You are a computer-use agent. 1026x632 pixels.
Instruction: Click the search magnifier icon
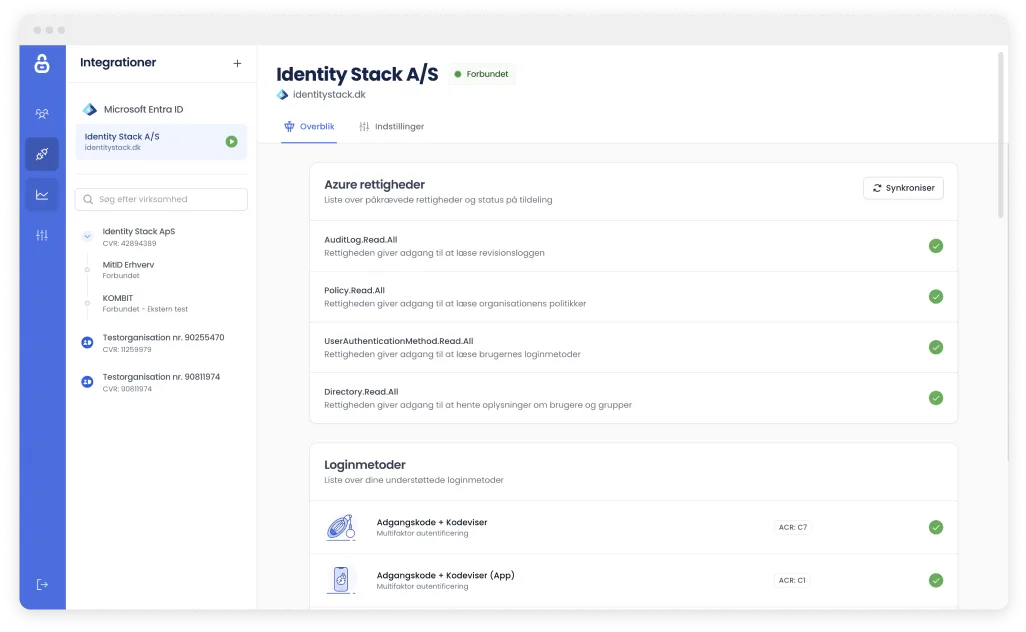88,200
